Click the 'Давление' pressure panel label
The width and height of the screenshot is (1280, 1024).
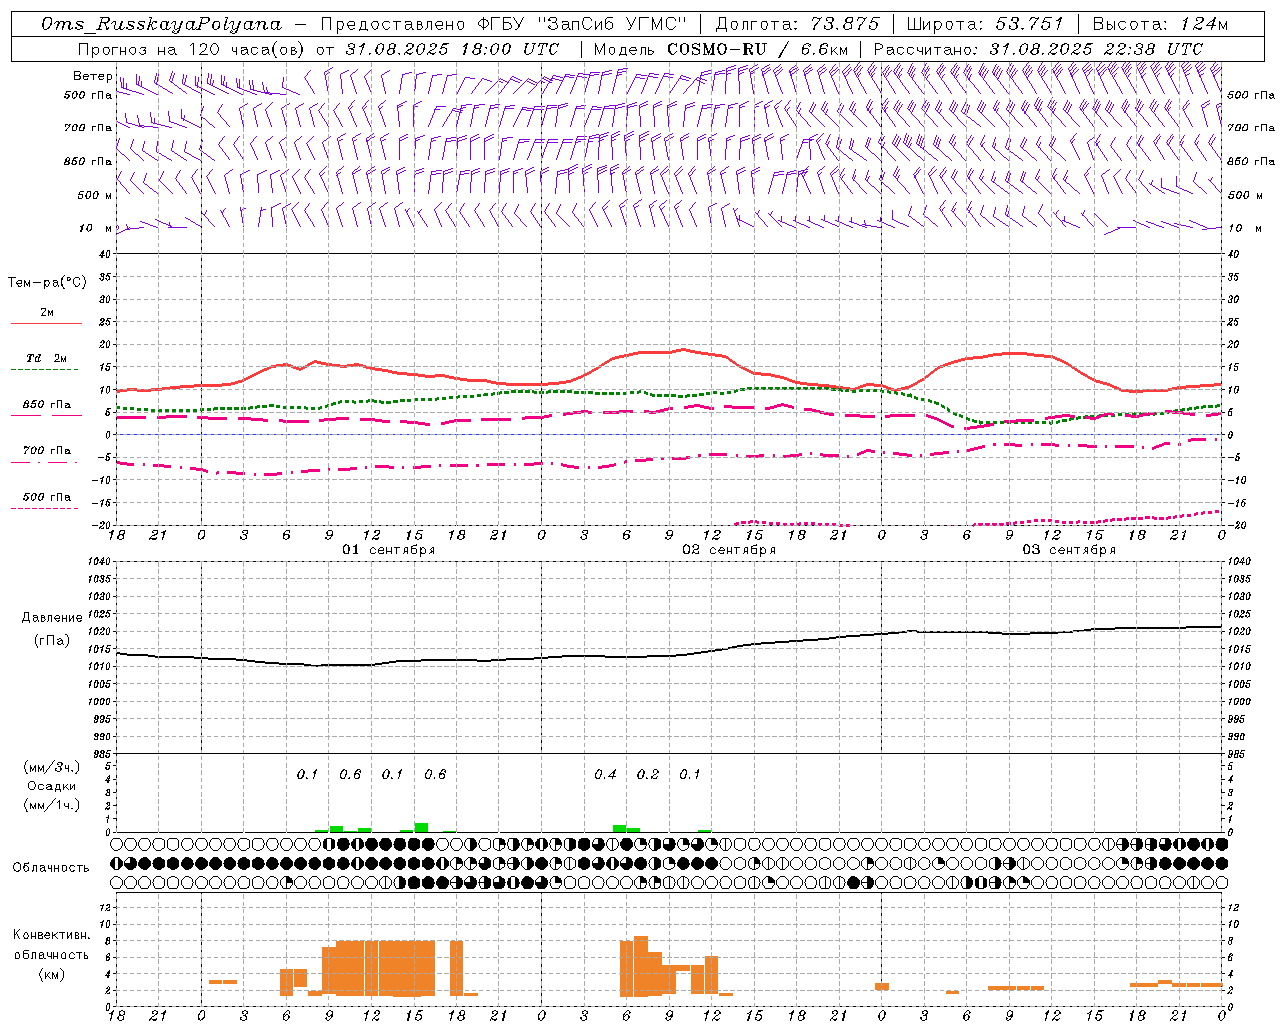coord(52,618)
